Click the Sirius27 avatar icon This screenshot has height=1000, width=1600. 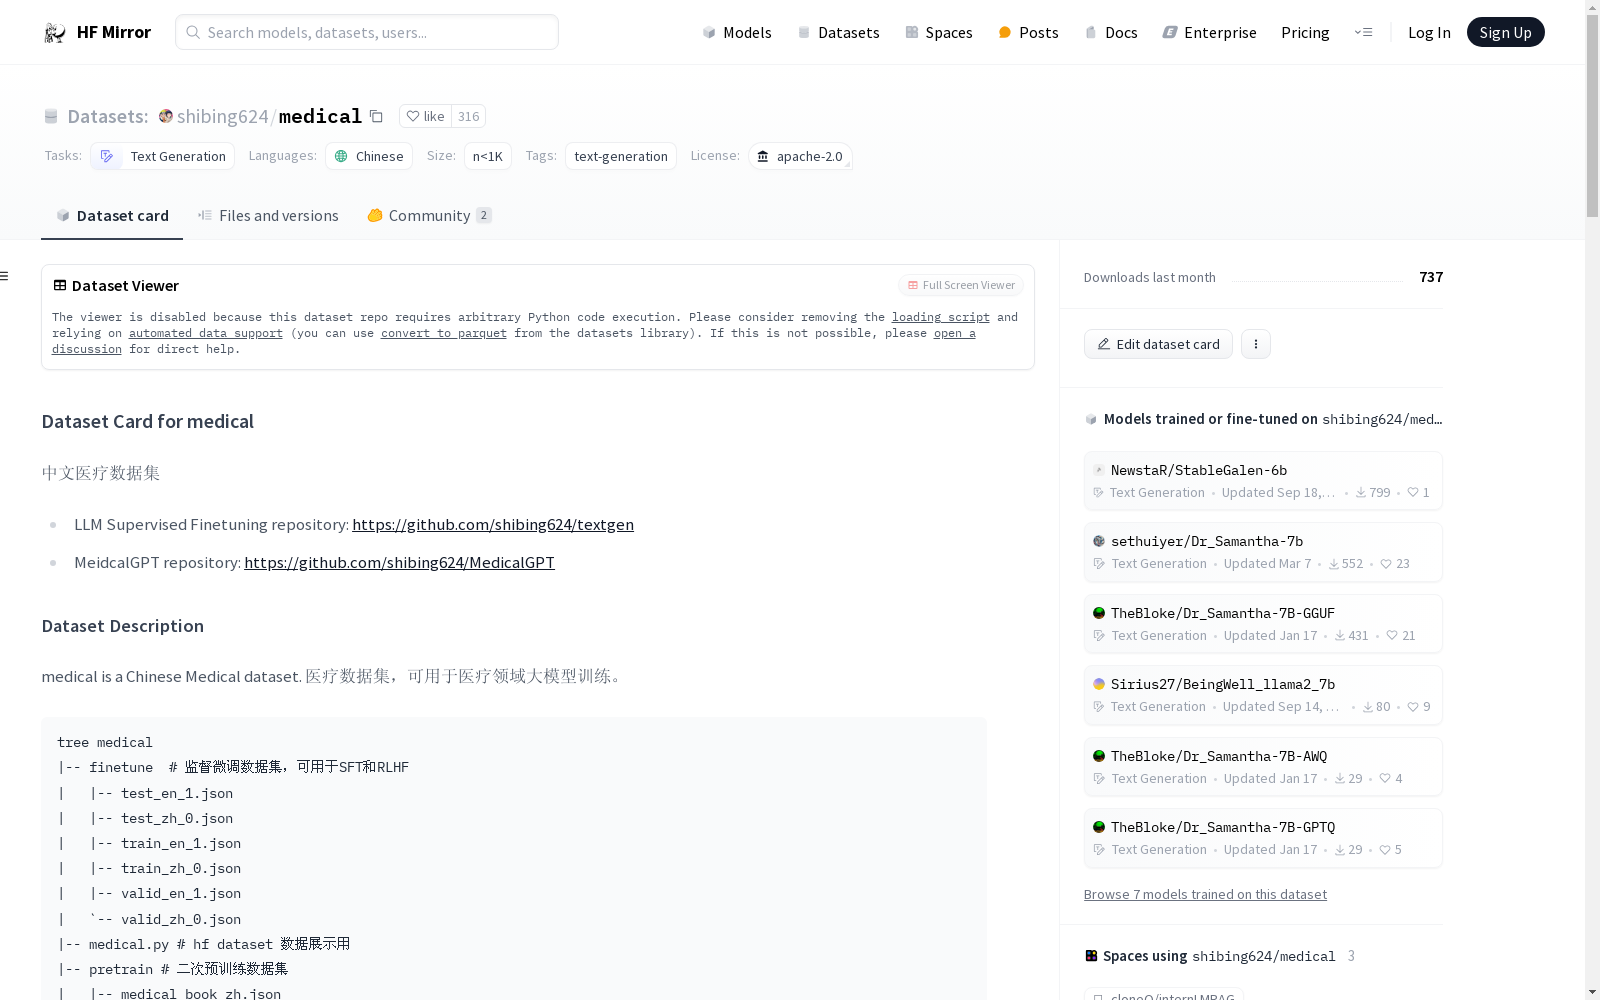[x=1099, y=684]
